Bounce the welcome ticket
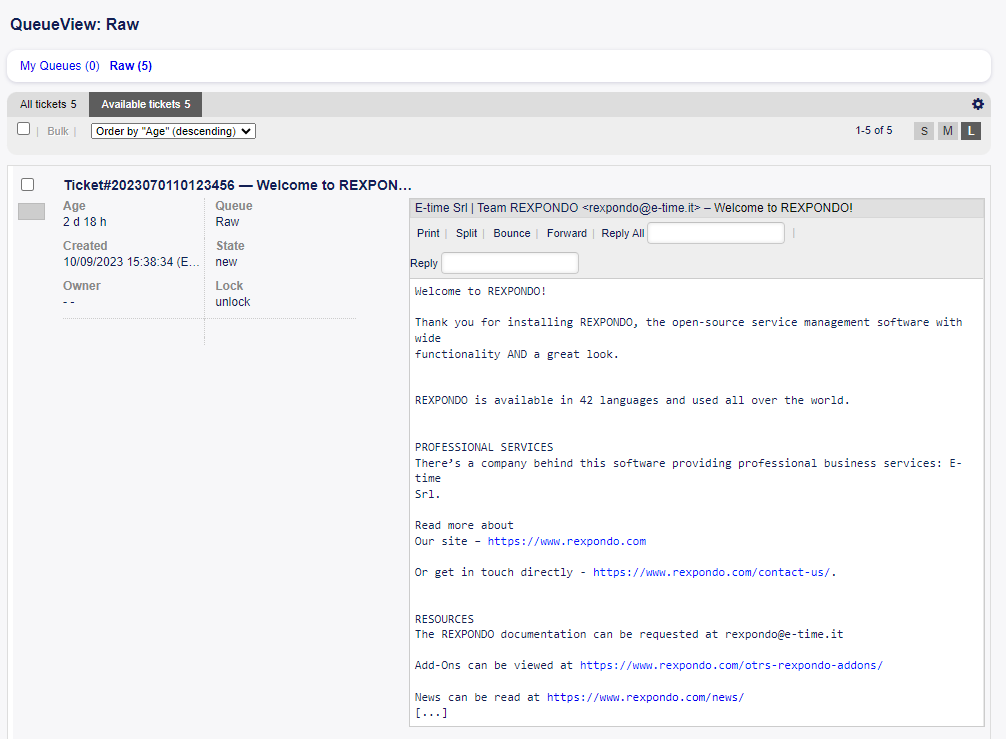1006x739 pixels. click(511, 233)
